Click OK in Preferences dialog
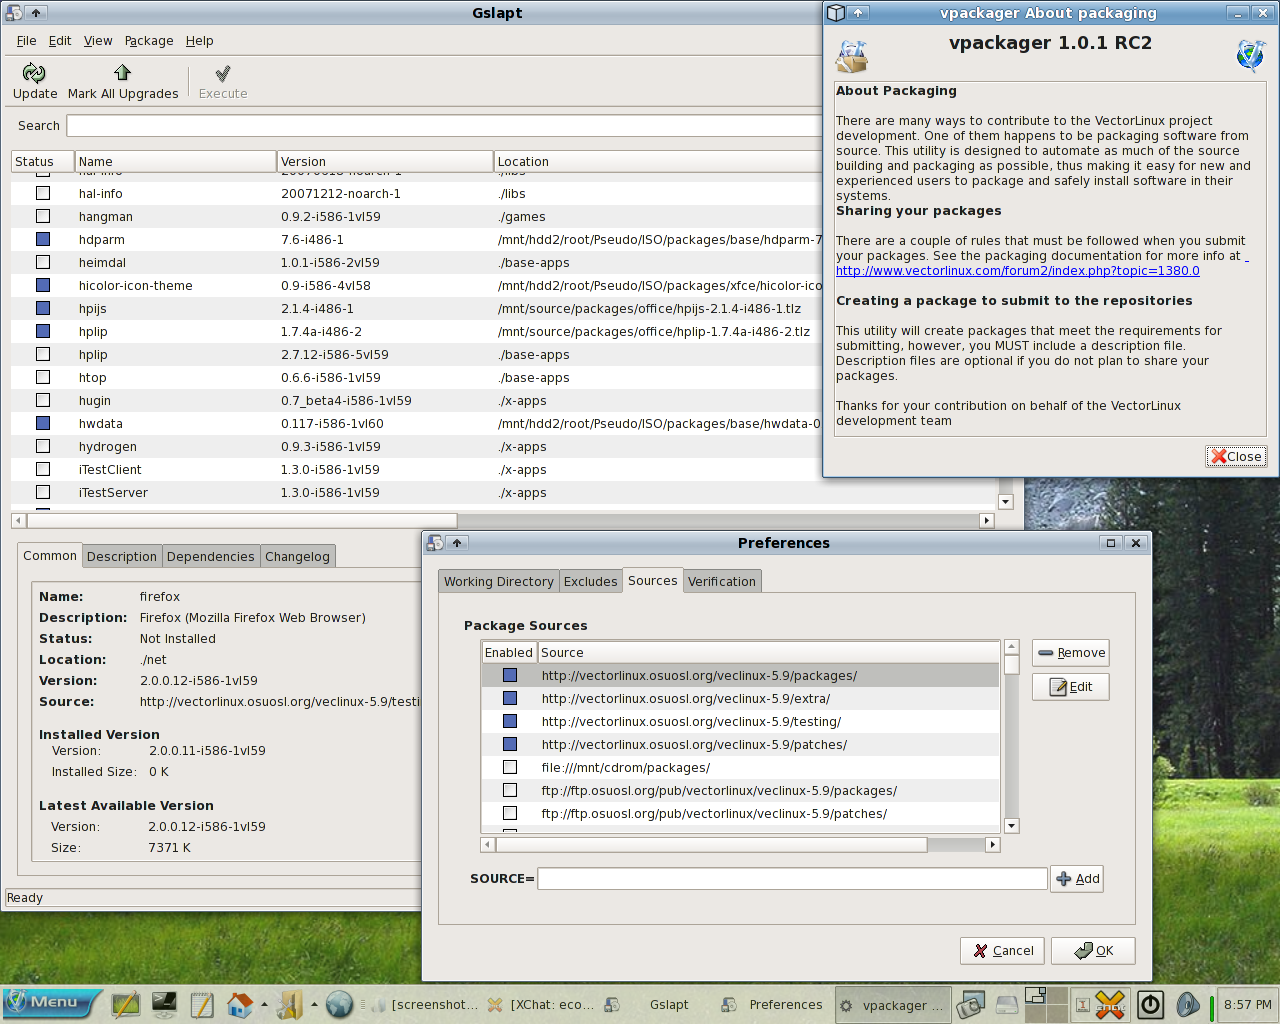Image resolution: width=1280 pixels, height=1024 pixels. (x=1093, y=951)
